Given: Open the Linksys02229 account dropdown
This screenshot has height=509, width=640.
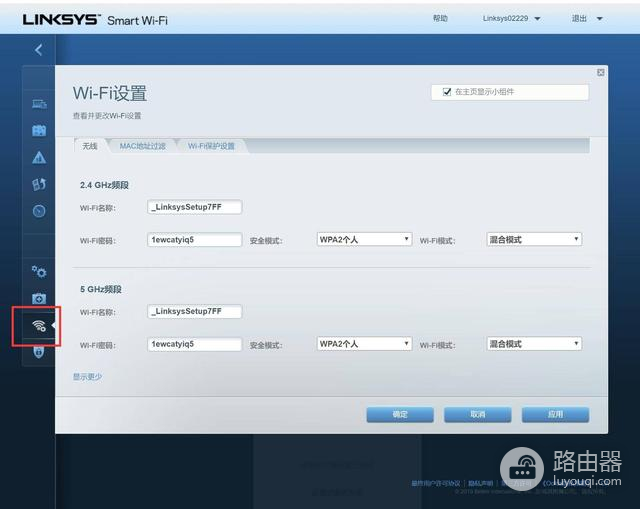Looking at the screenshot, I should pyautogui.click(x=511, y=19).
